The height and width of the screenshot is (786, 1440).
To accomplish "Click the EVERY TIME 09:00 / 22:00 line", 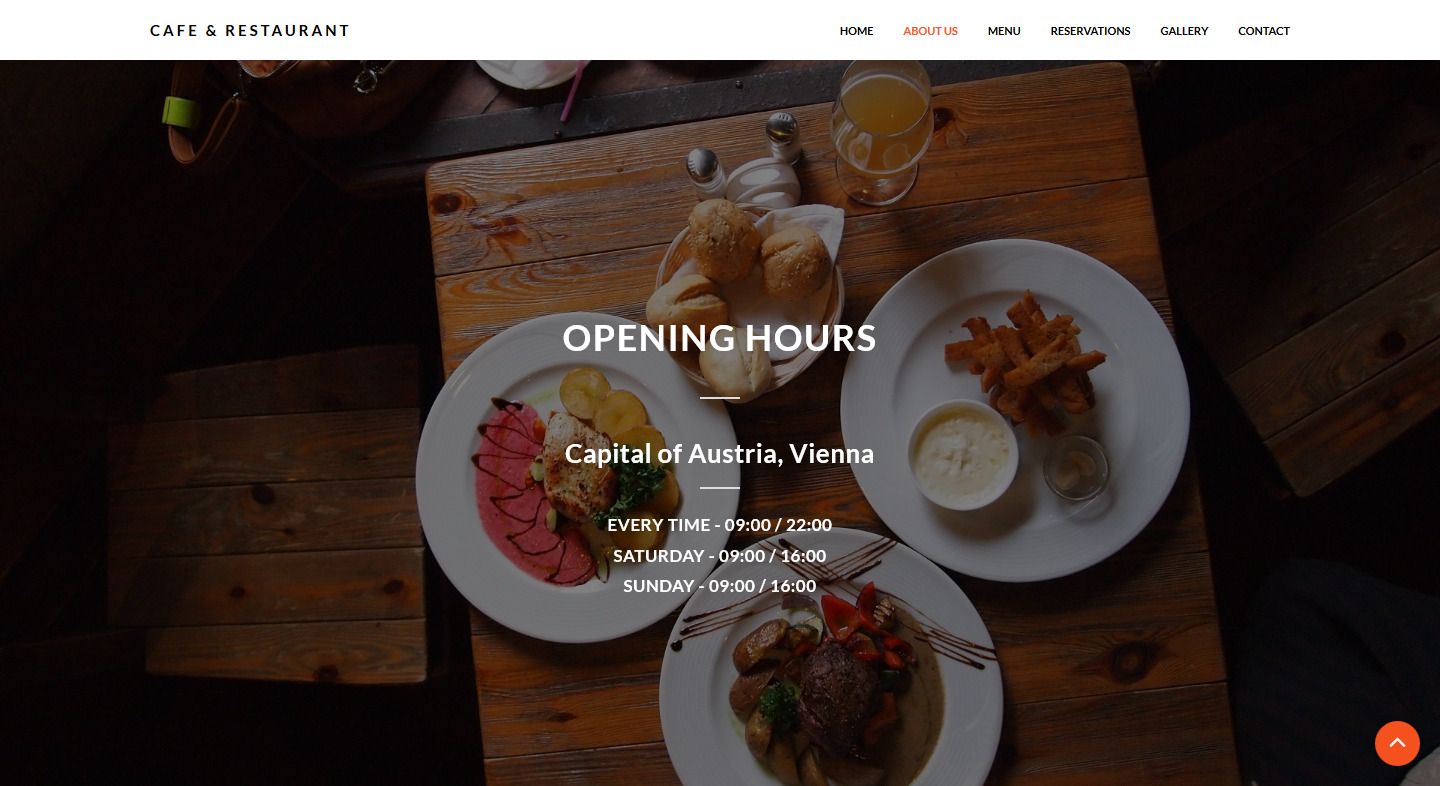I will click(720, 525).
